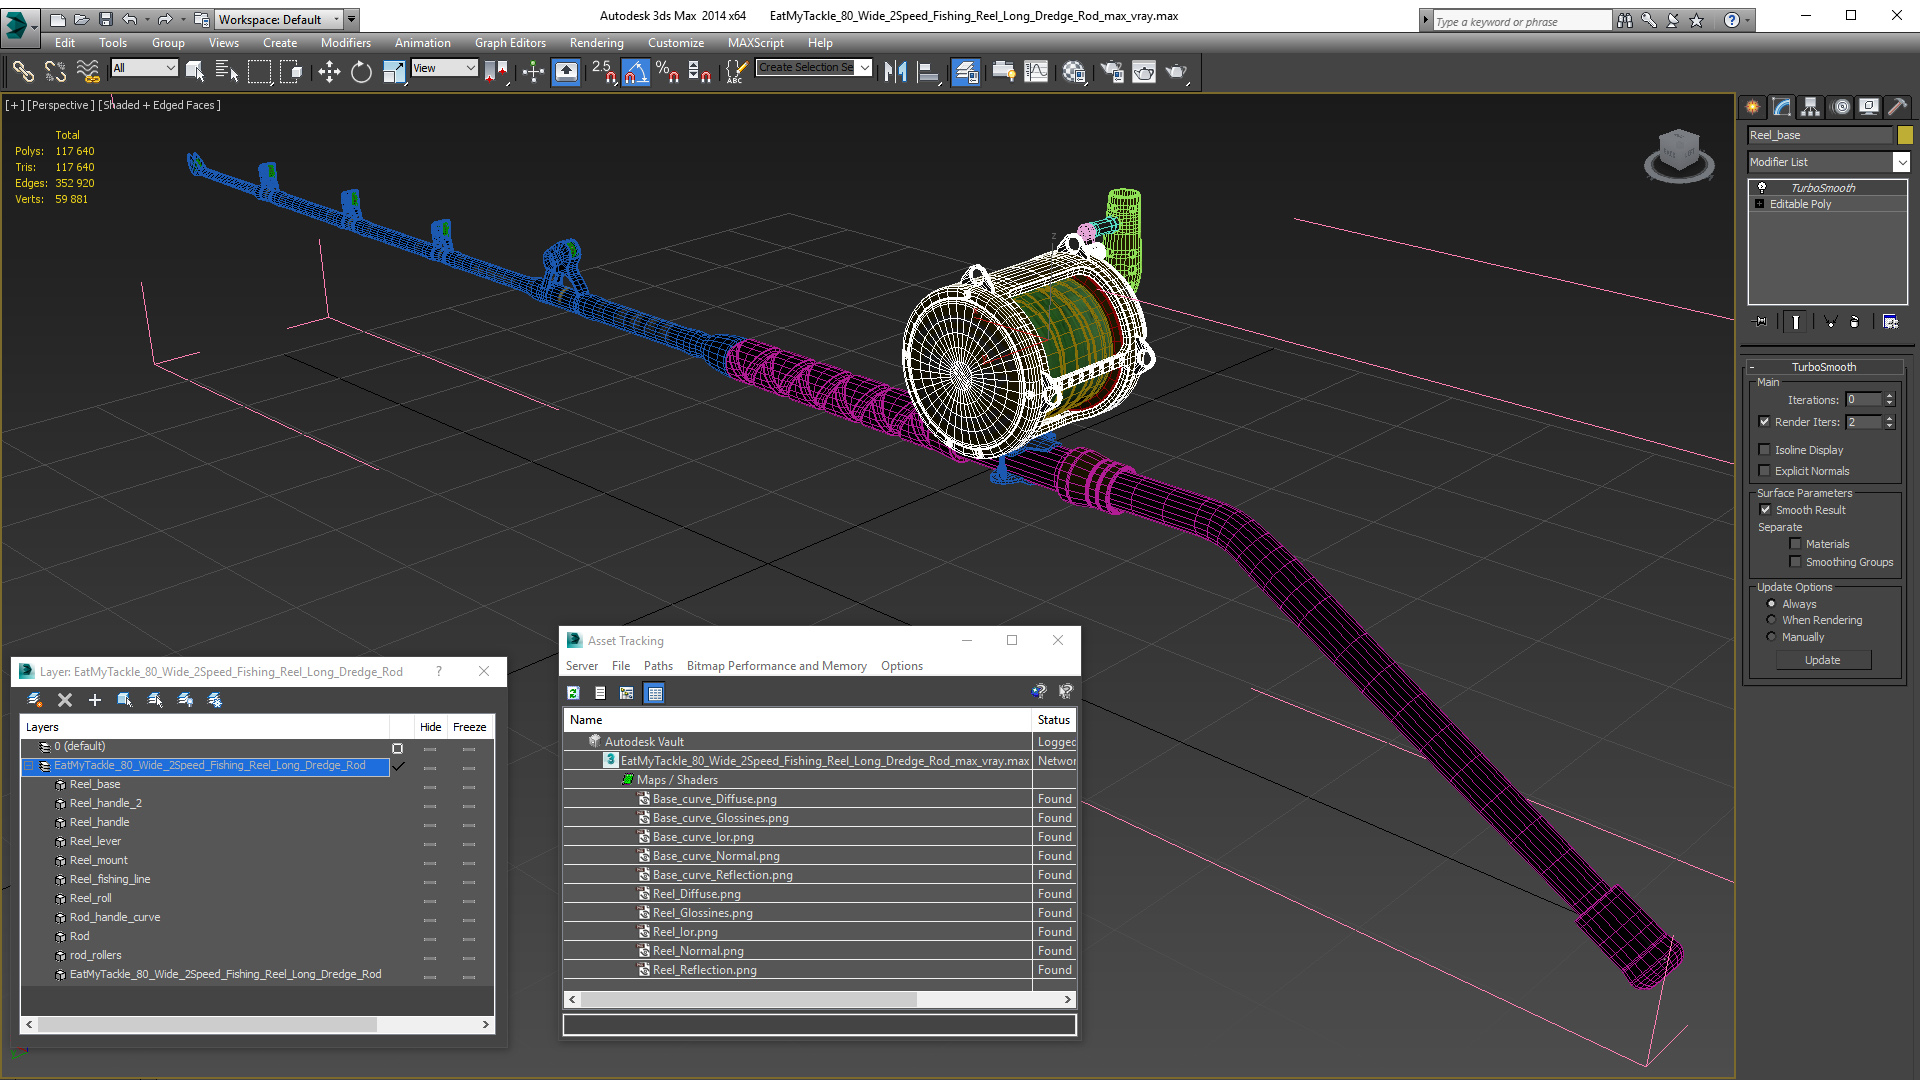This screenshot has height=1080, width=1920.
Task: Select the When Rendering radio button
Action: 1771,620
